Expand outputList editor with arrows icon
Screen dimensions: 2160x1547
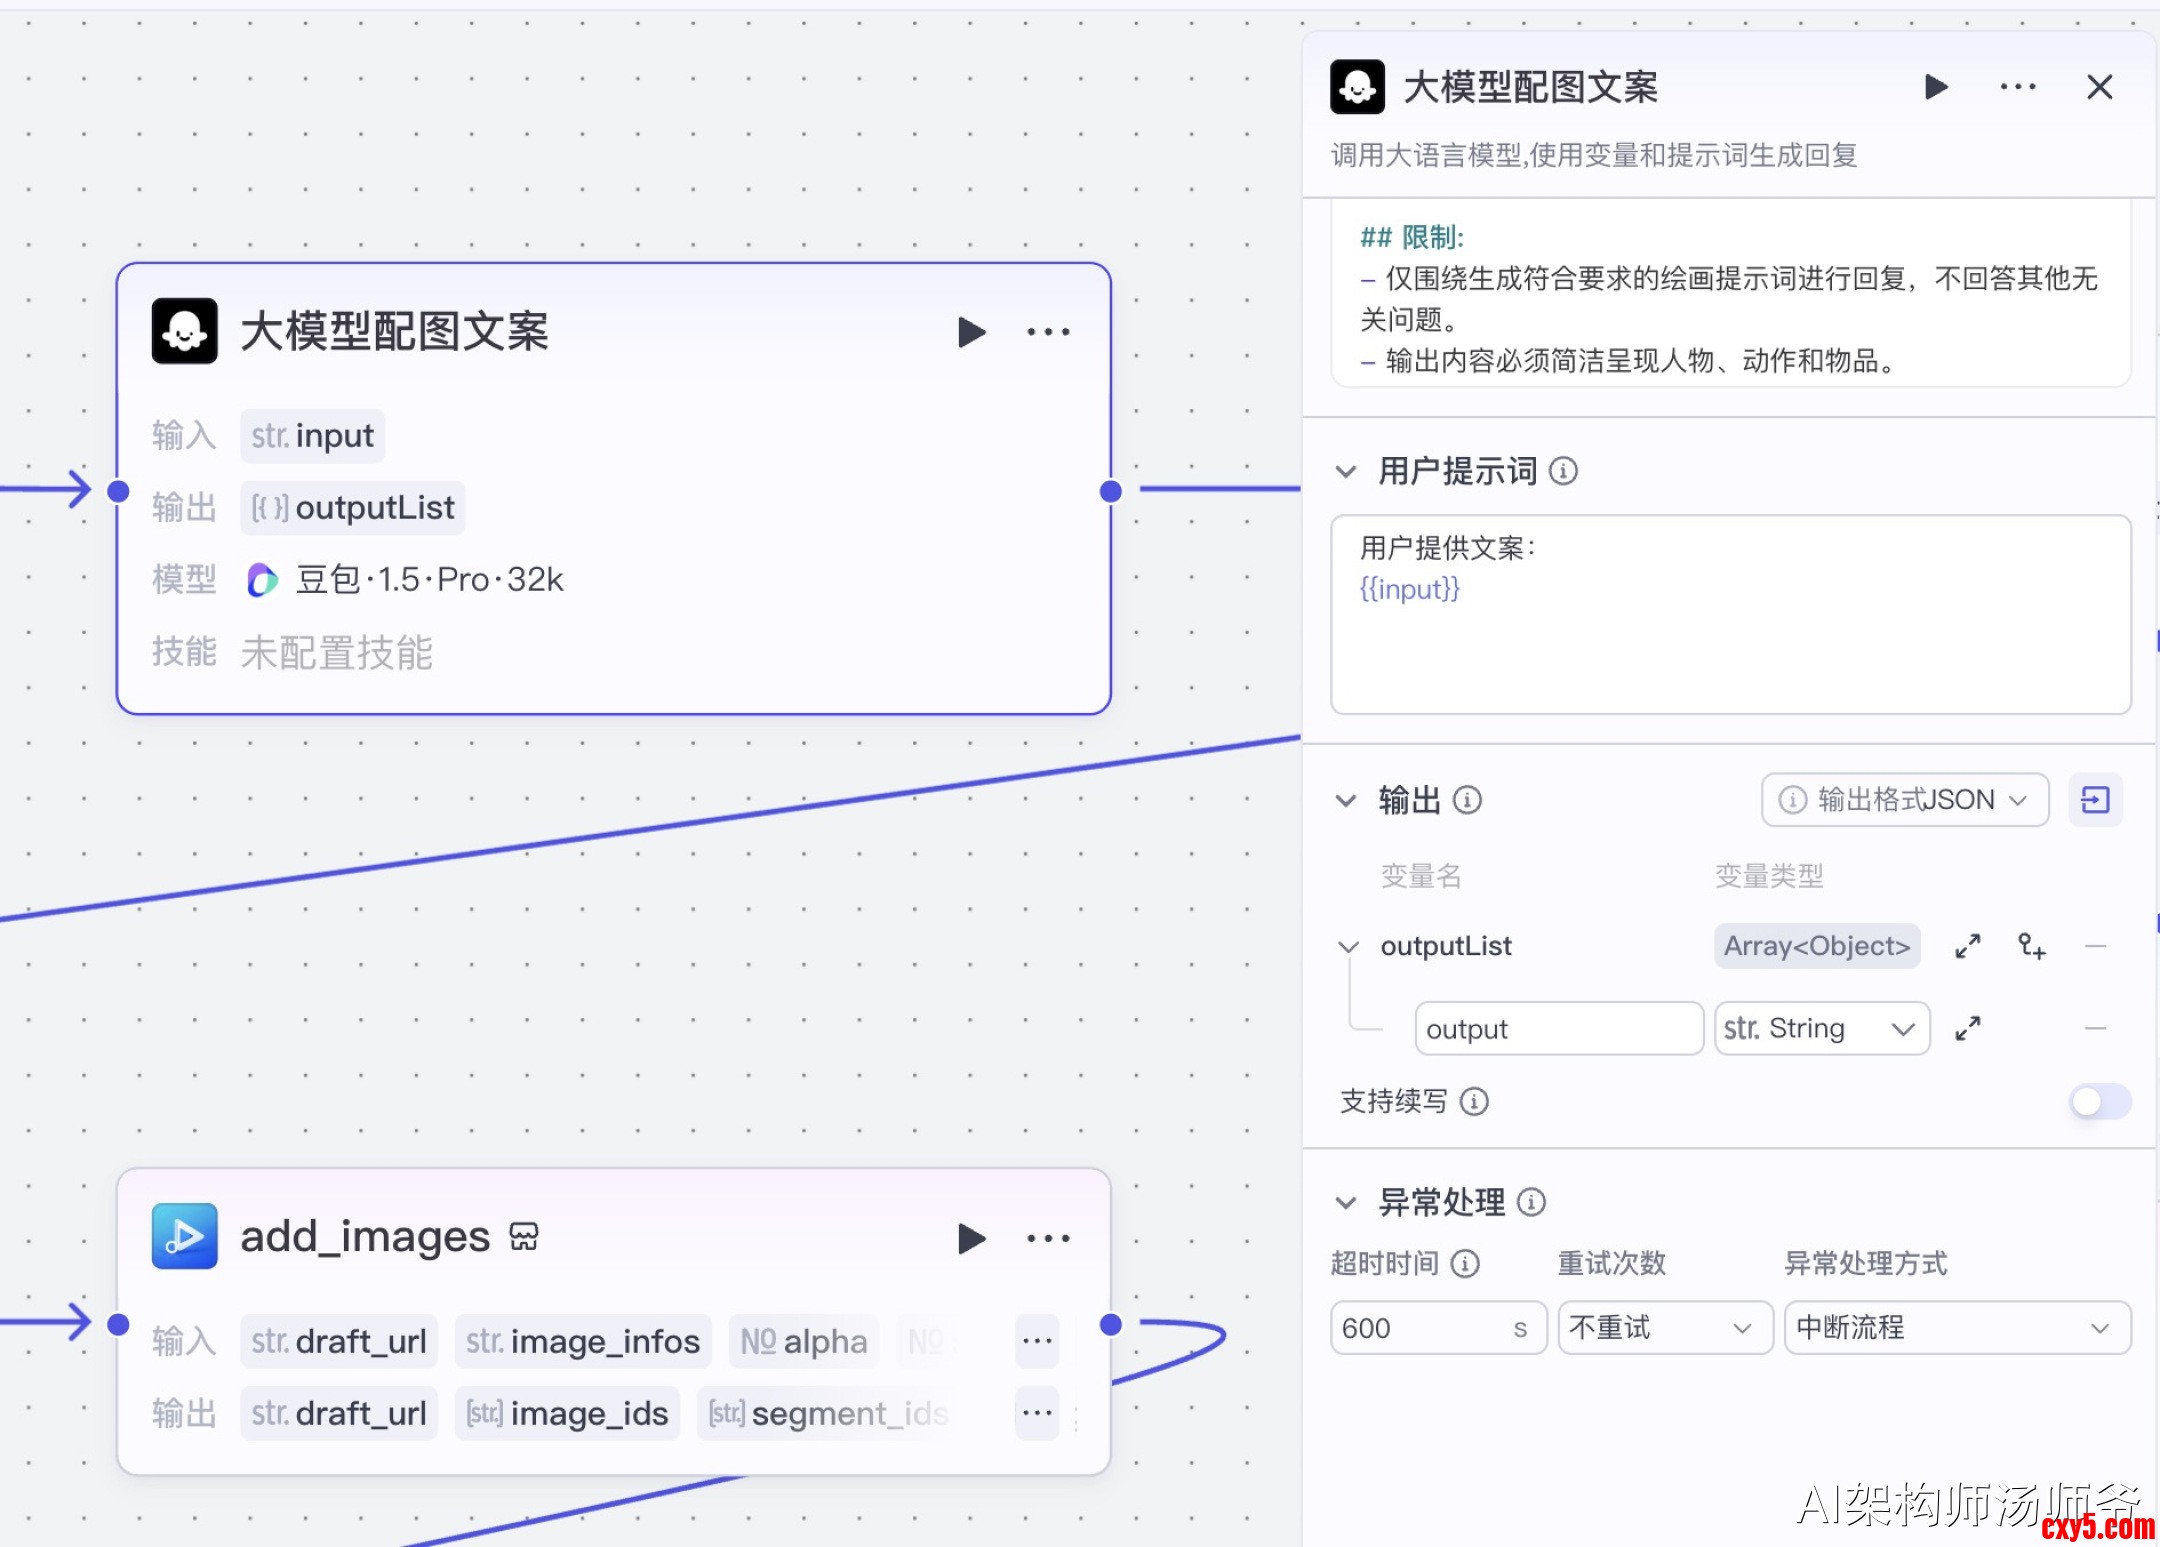(x=1967, y=946)
